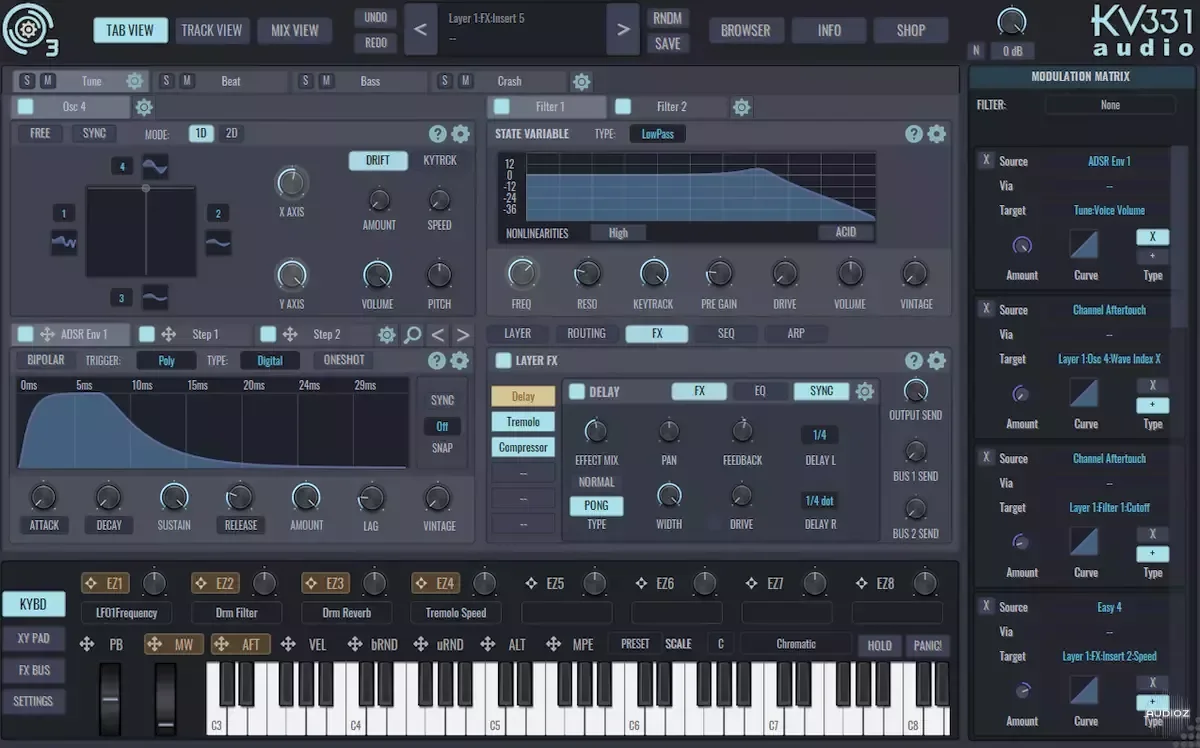Enable the Osc 4 checkbox
The height and width of the screenshot is (748, 1200).
tap(25, 107)
